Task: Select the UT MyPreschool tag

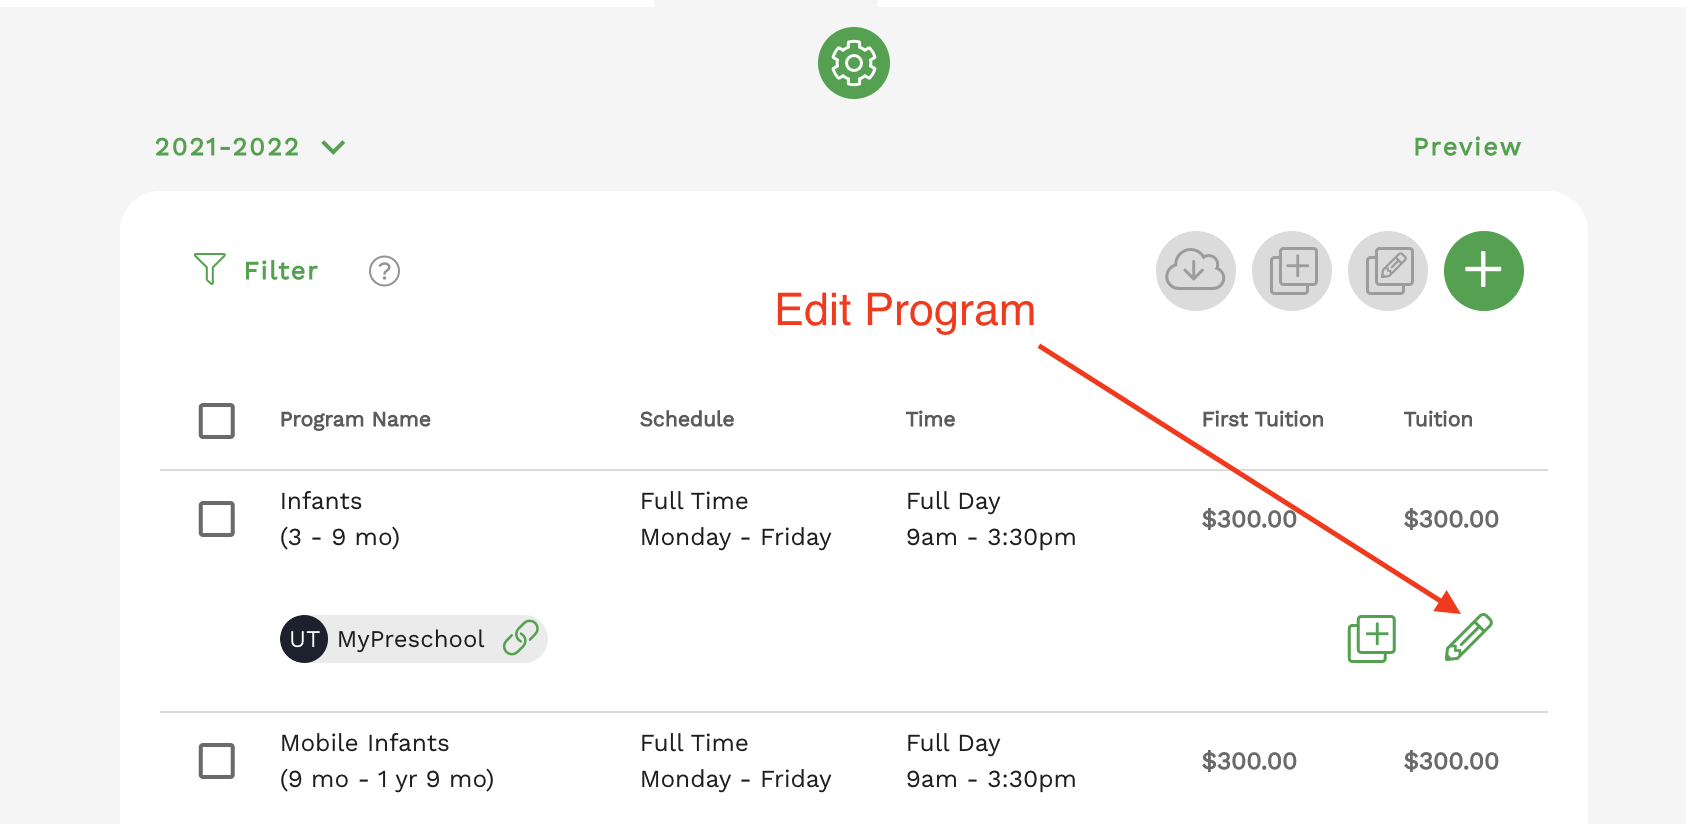Action: pos(413,639)
